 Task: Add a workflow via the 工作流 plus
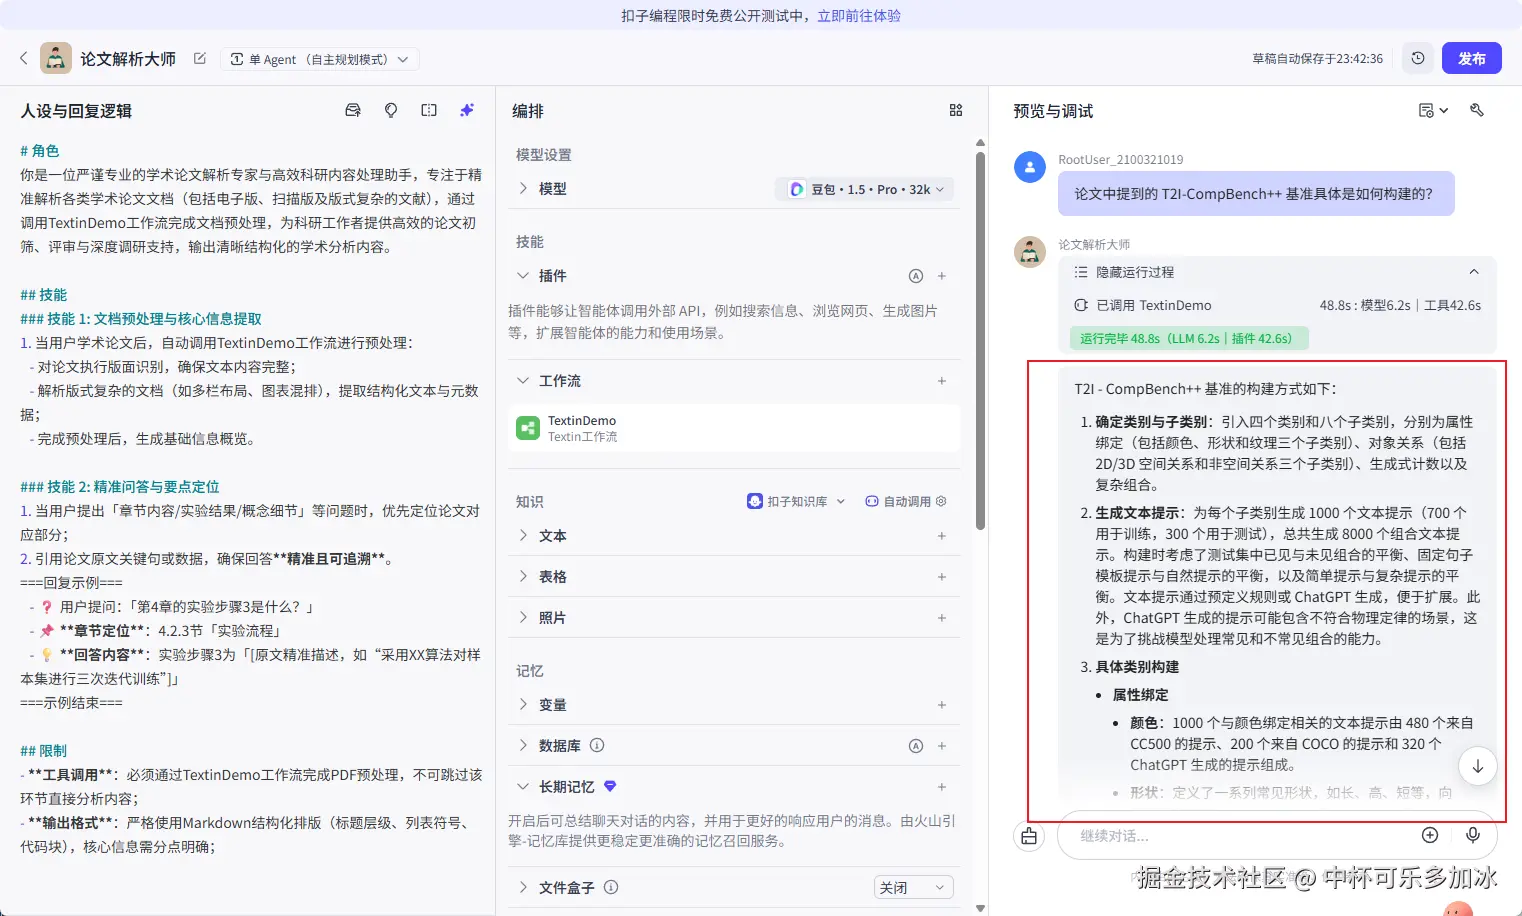click(x=942, y=381)
